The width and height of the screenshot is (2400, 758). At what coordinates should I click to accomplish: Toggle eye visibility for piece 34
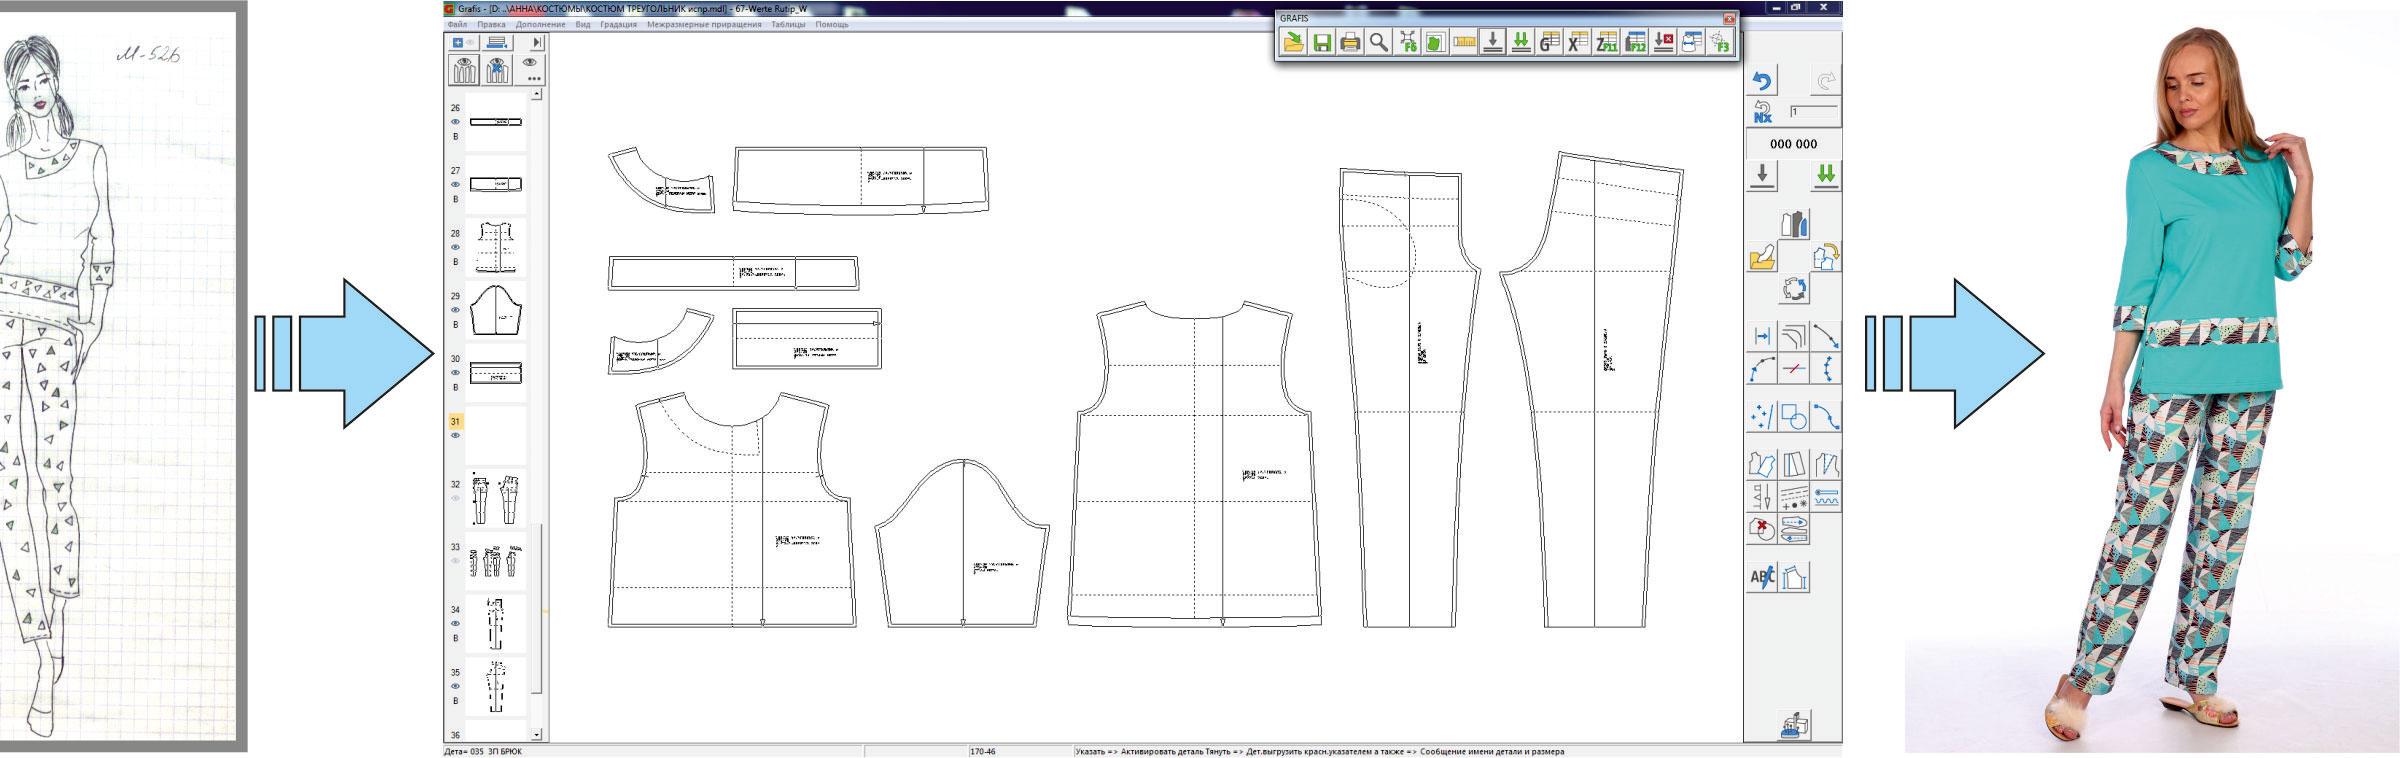455,624
